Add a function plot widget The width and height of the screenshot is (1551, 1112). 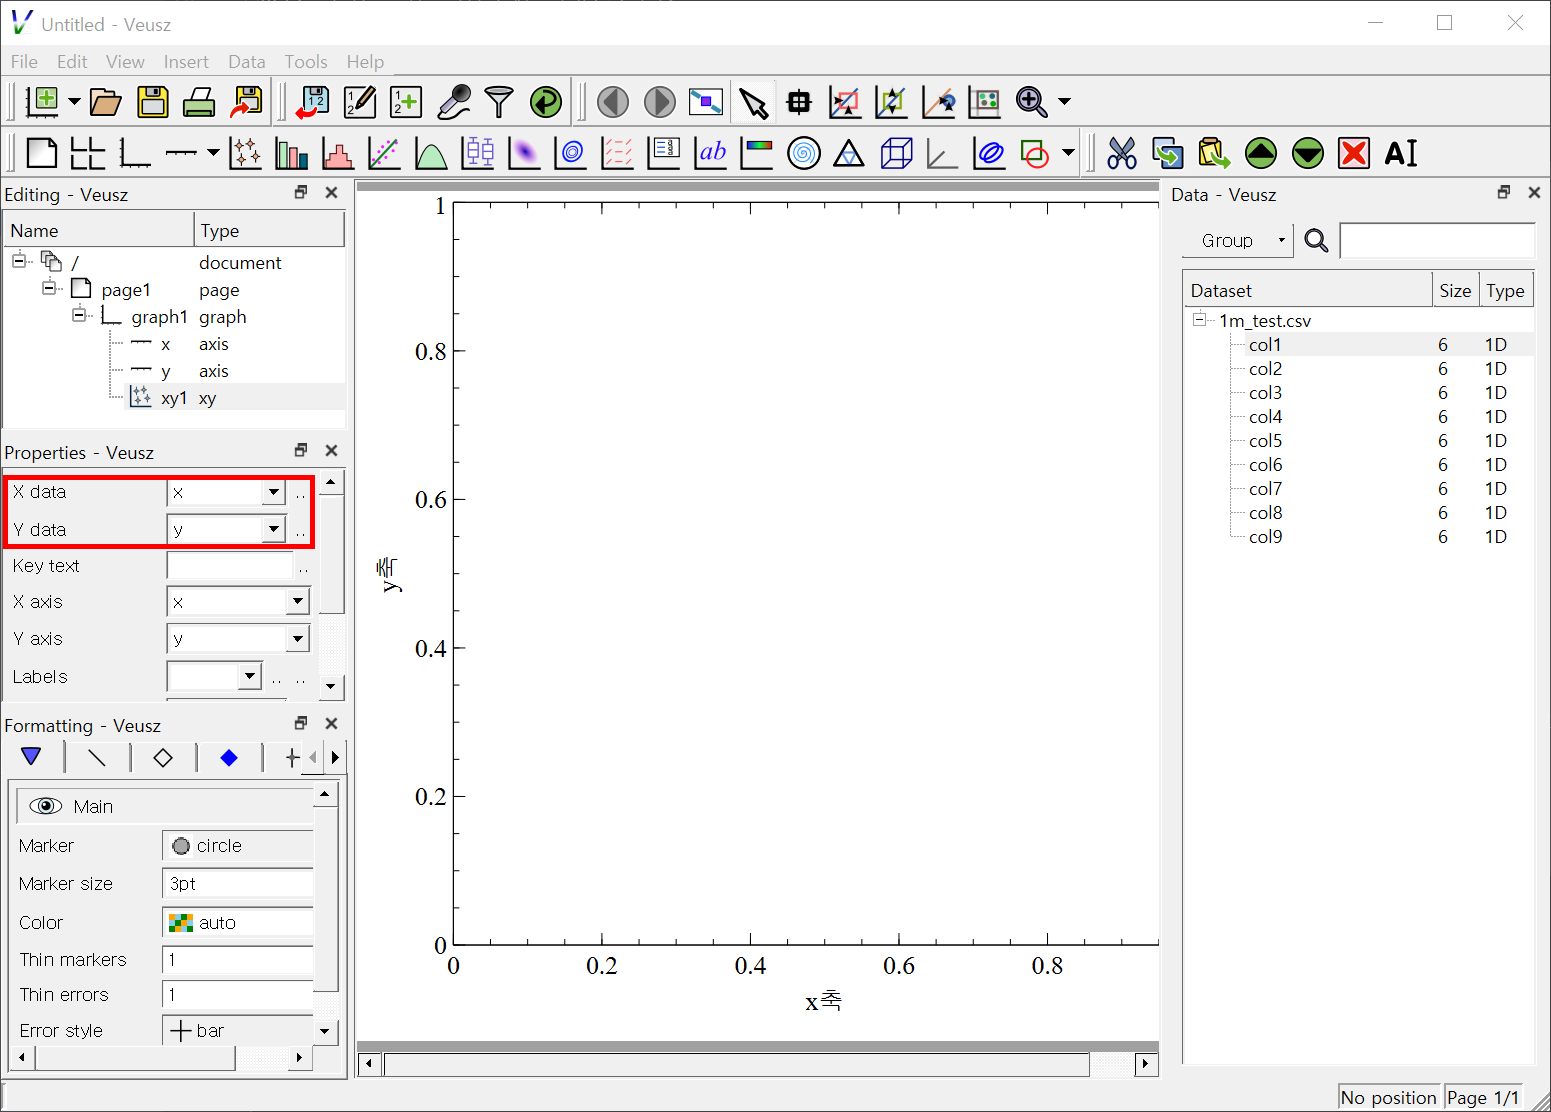pos(431,153)
